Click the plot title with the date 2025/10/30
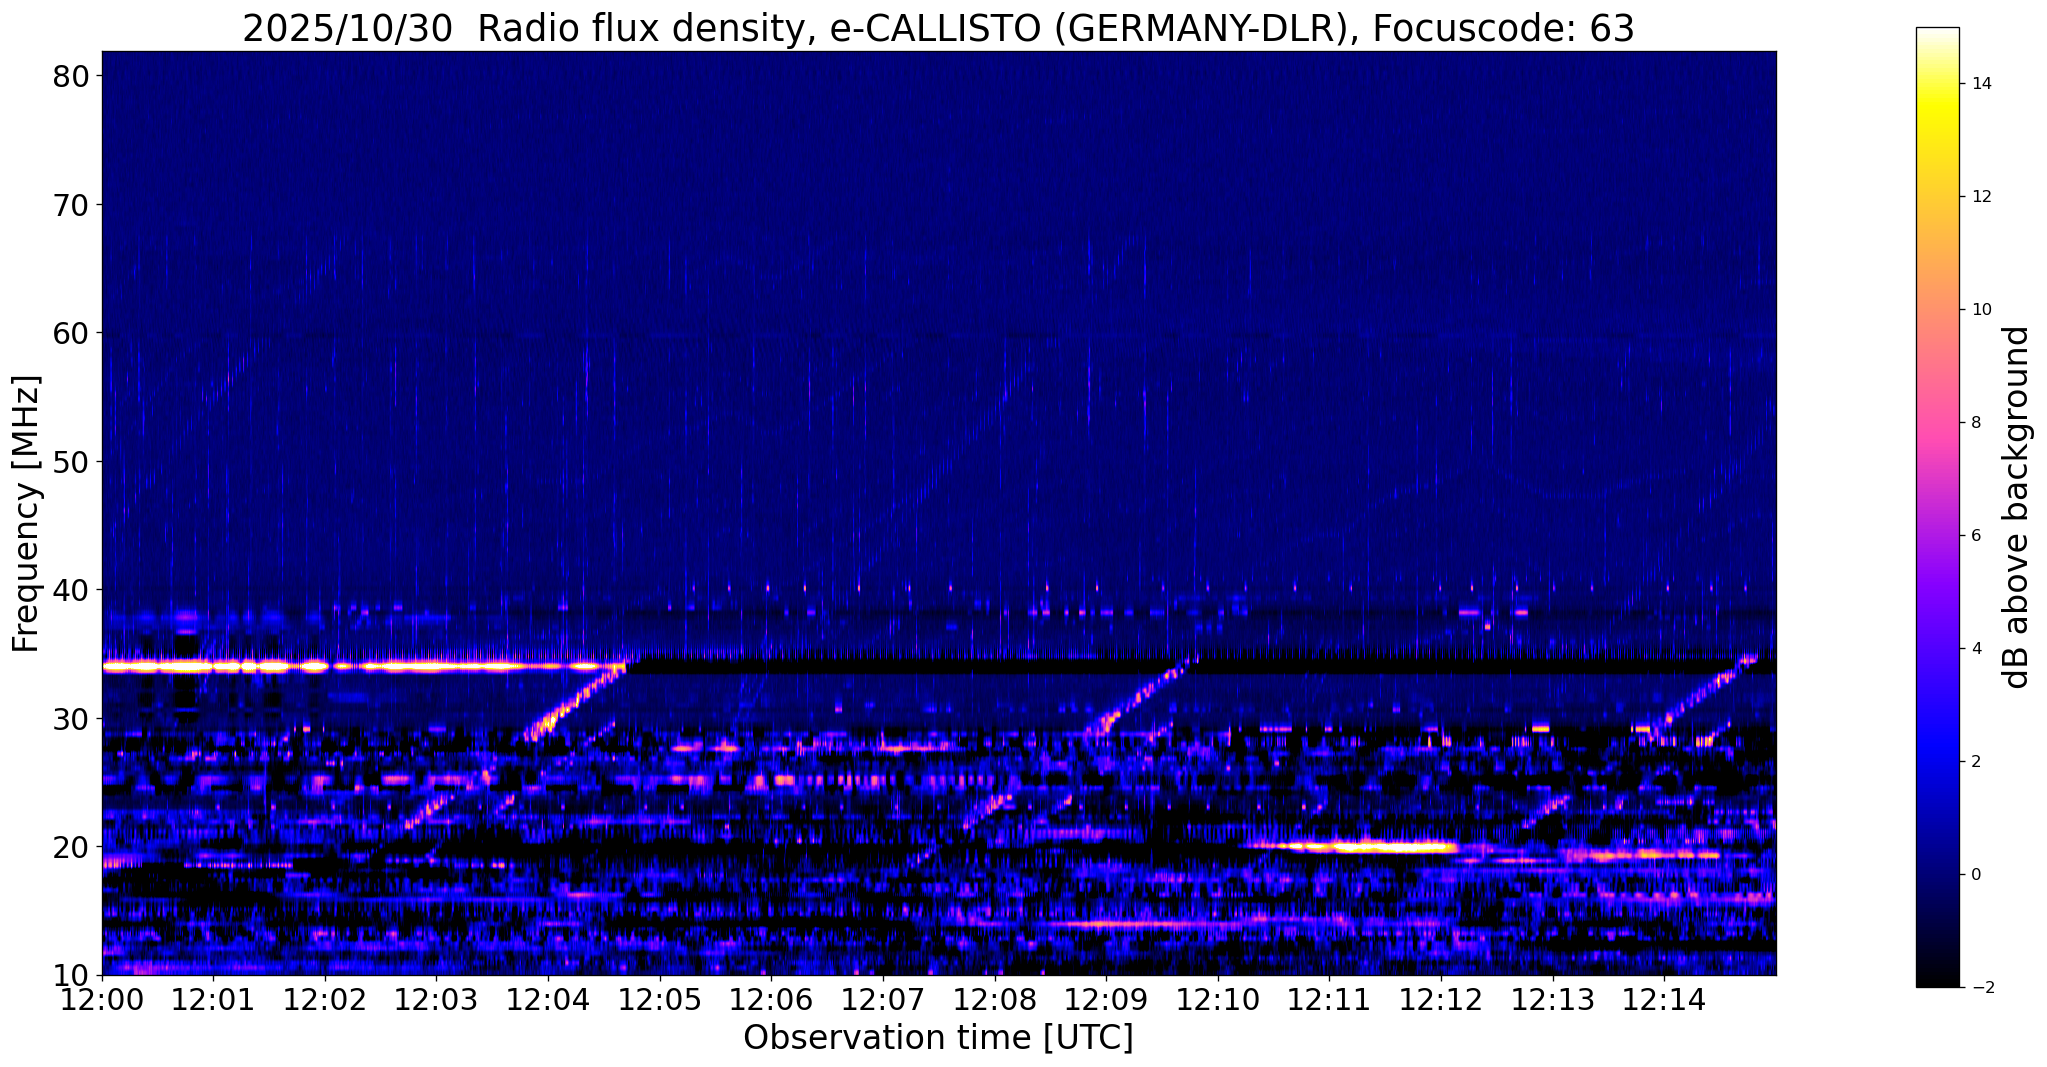Viewport: 2047px width, 1067px height. (x=938, y=27)
